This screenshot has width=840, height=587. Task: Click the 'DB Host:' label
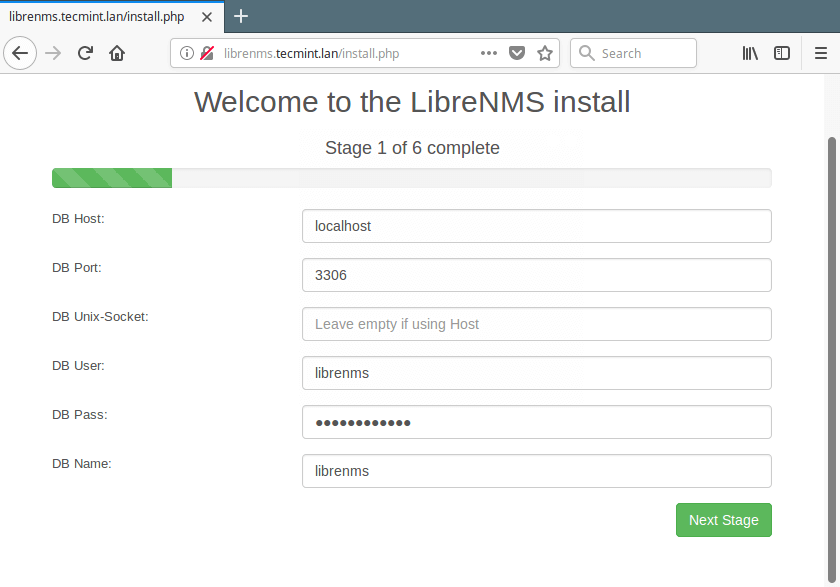(x=78, y=219)
